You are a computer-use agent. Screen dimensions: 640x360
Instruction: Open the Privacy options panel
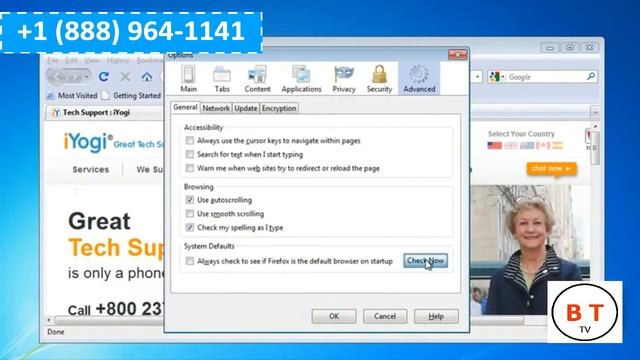click(344, 79)
